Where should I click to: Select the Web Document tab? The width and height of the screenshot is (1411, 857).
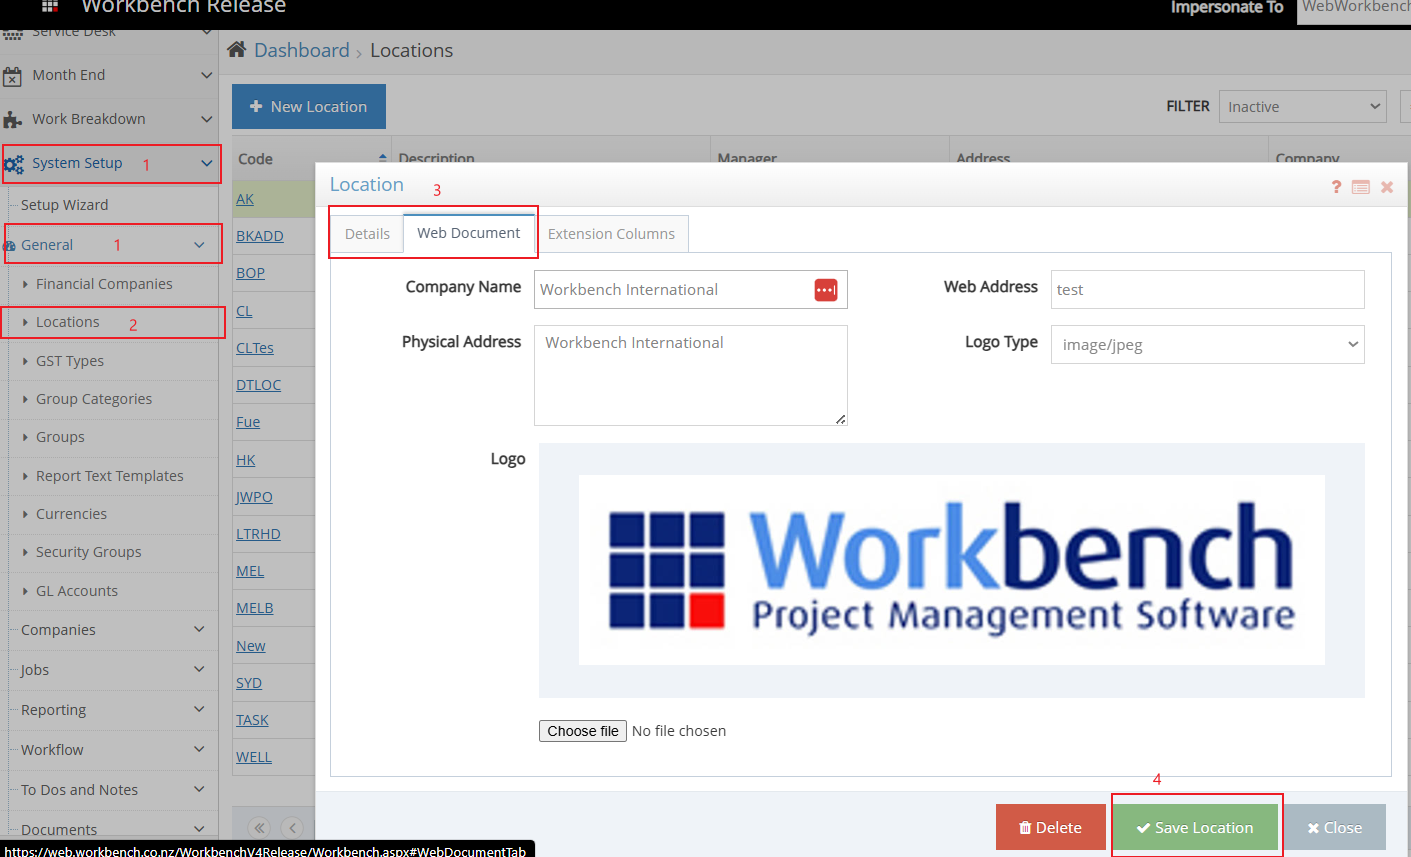468,233
